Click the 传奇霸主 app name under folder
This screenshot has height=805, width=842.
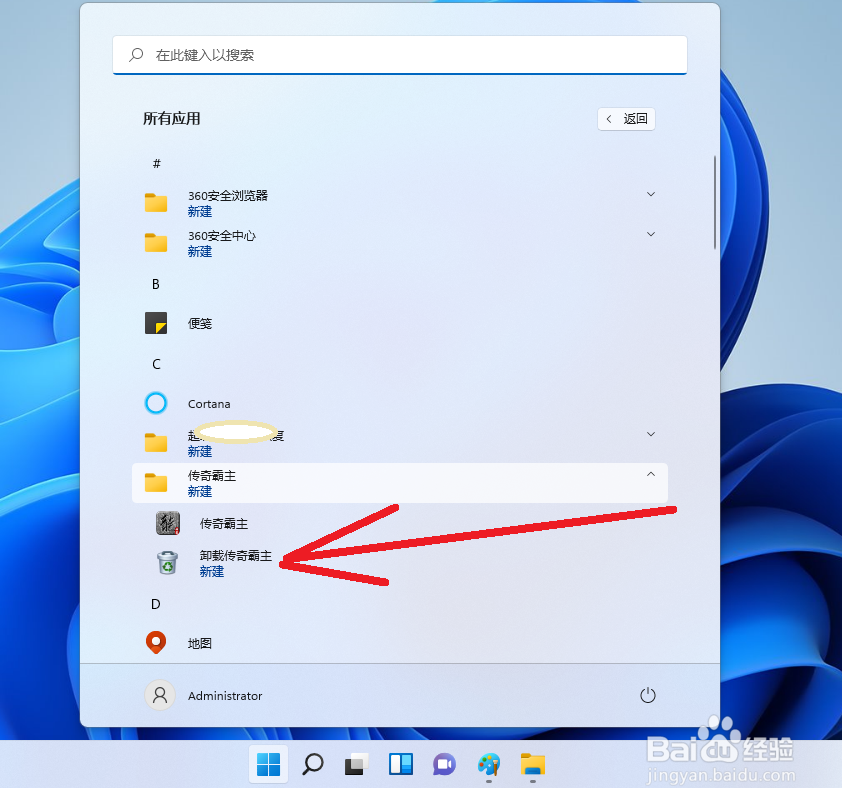pos(224,524)
